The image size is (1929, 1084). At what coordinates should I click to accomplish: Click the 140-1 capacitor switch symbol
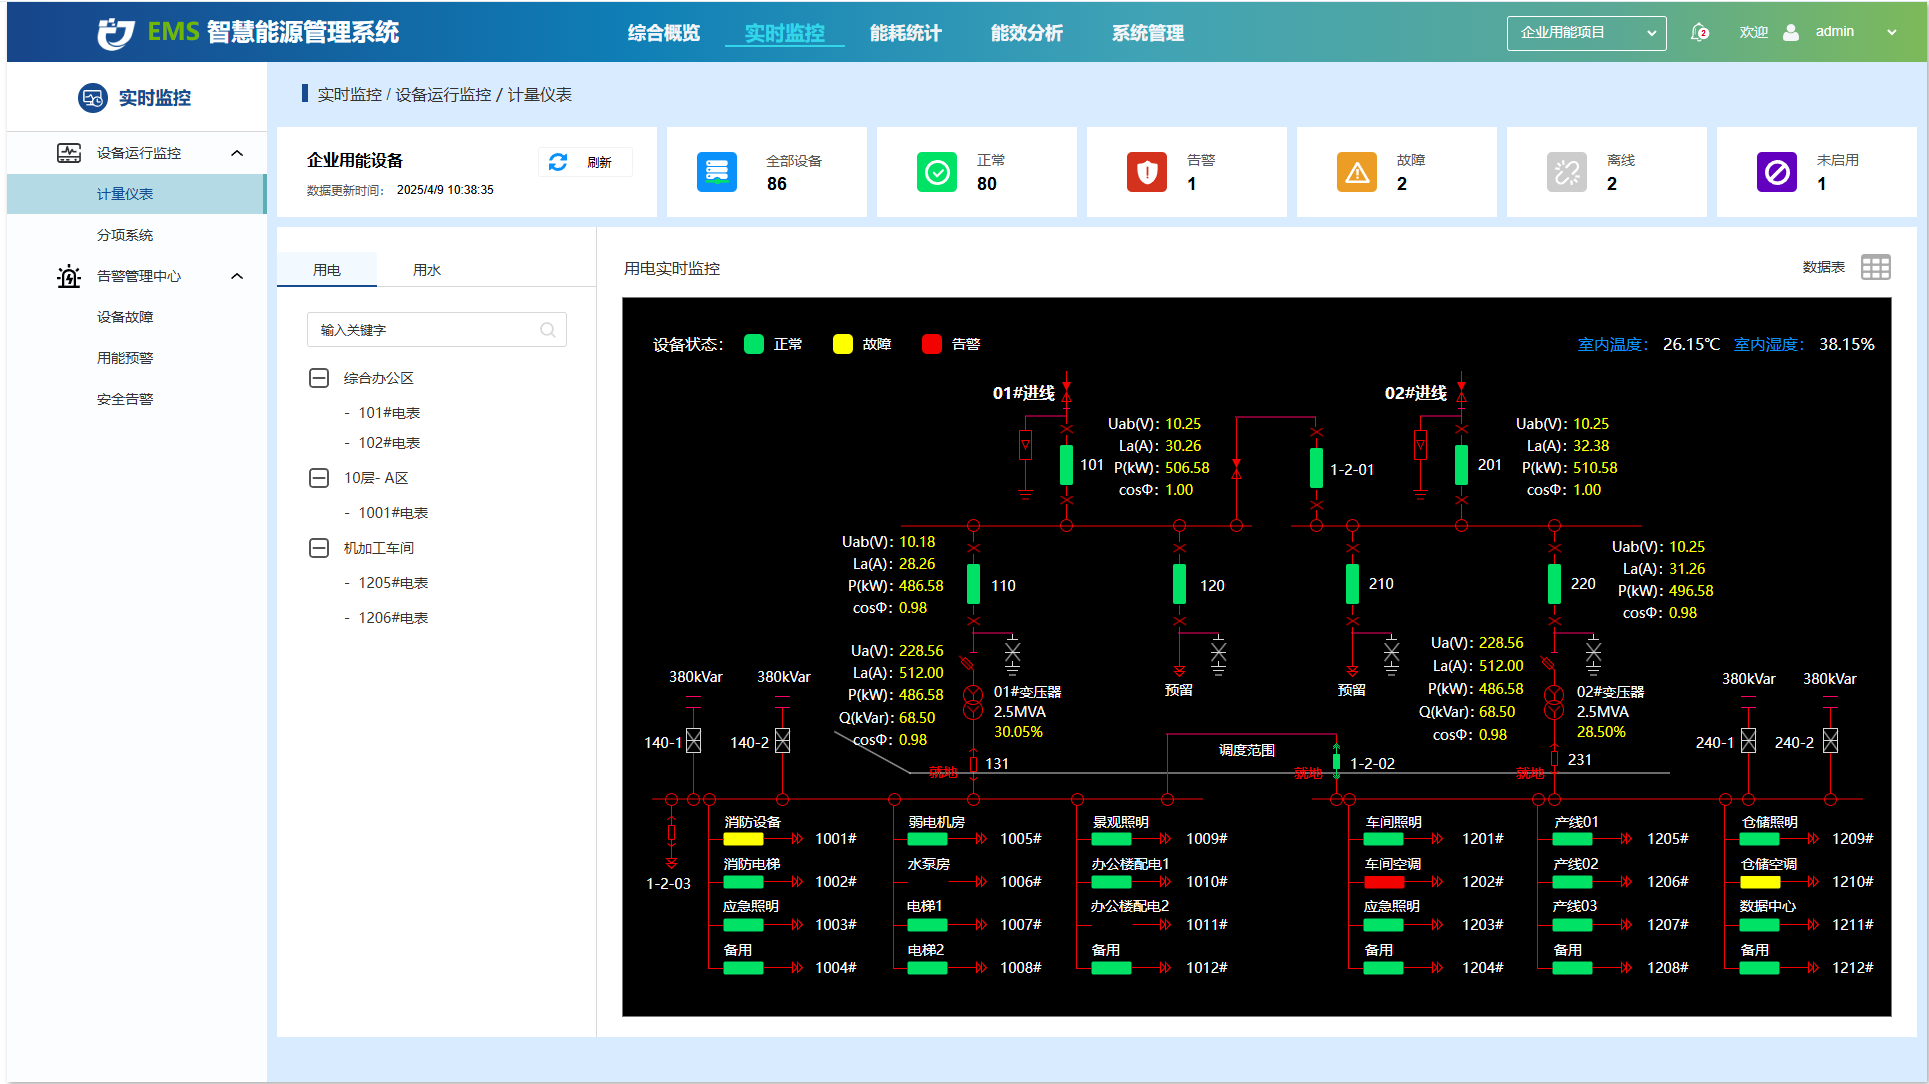point(694,741)
